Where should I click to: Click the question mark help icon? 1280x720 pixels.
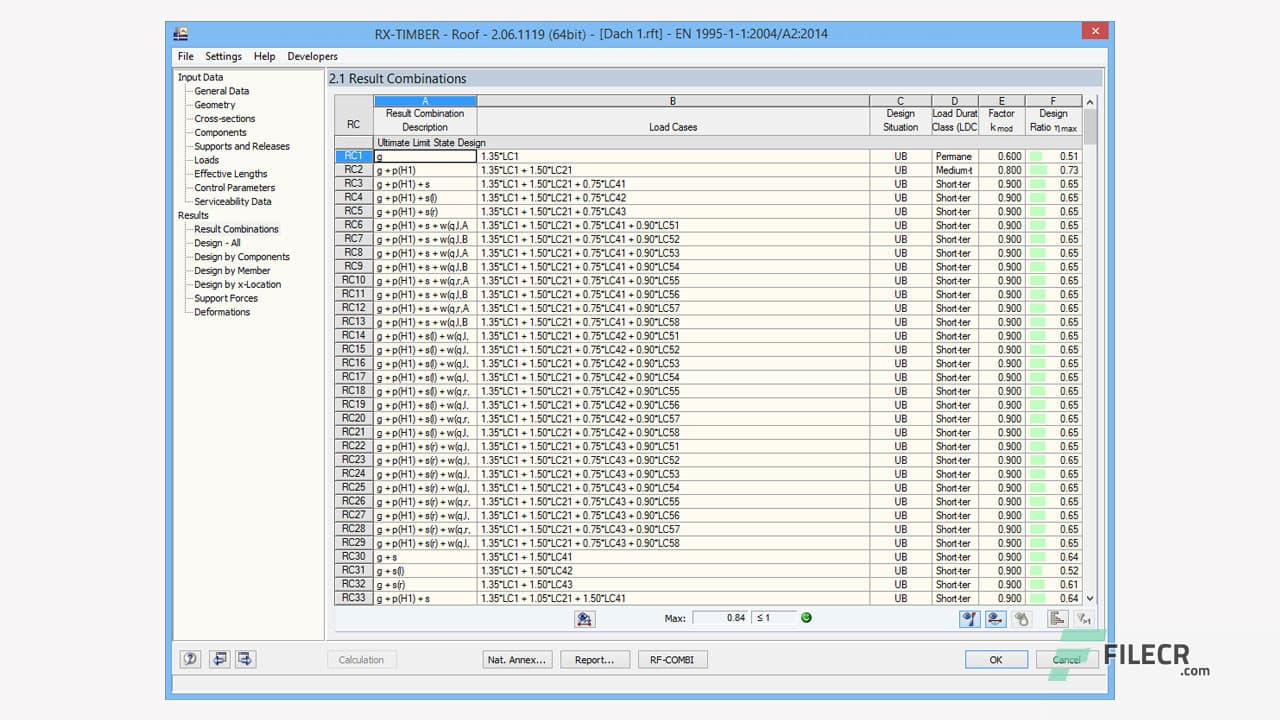coord(190,658)
